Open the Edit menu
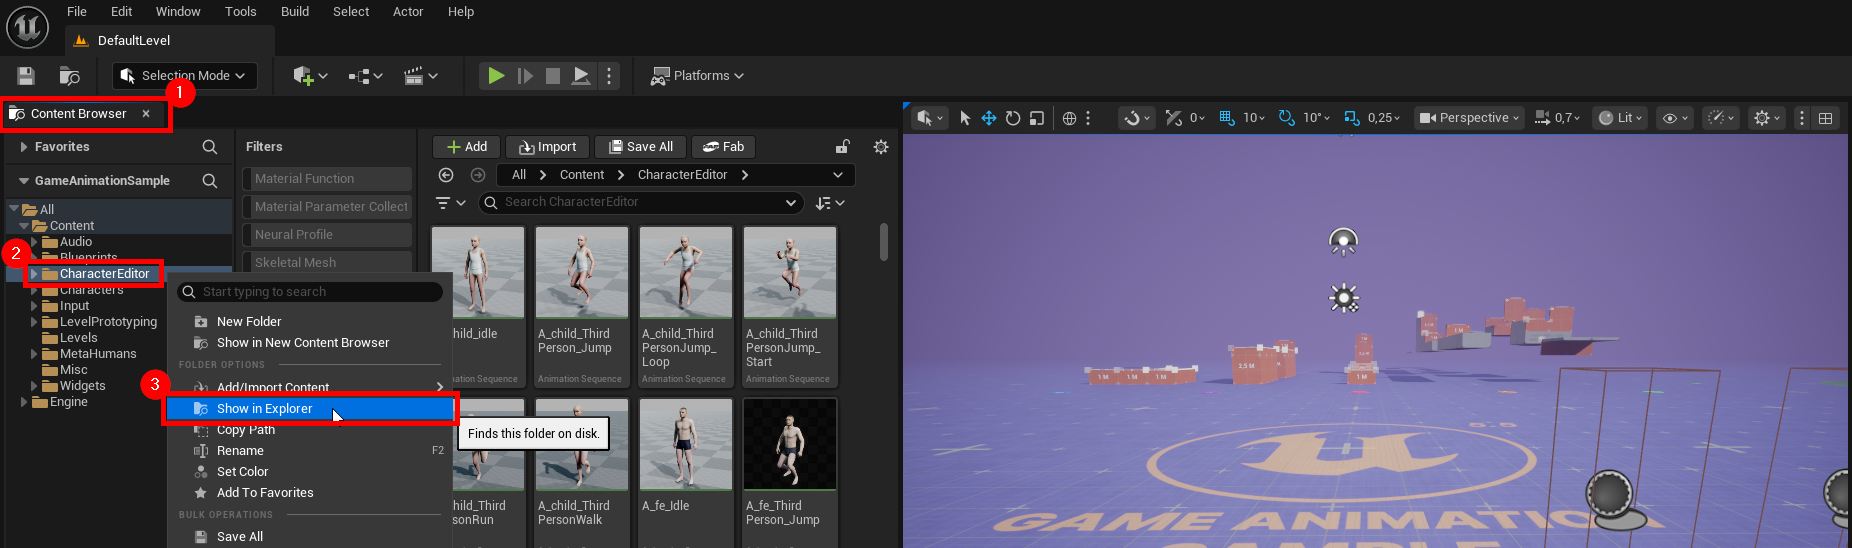Viewport: 1852px width, 548px height. coord(122,12)
